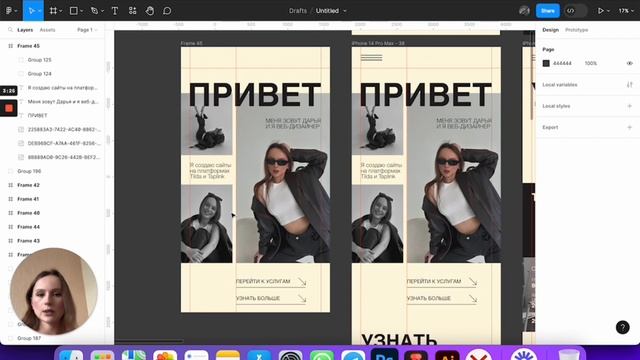
Task: Open the present options dropdown arrow
Action: (x=608, y=11)
